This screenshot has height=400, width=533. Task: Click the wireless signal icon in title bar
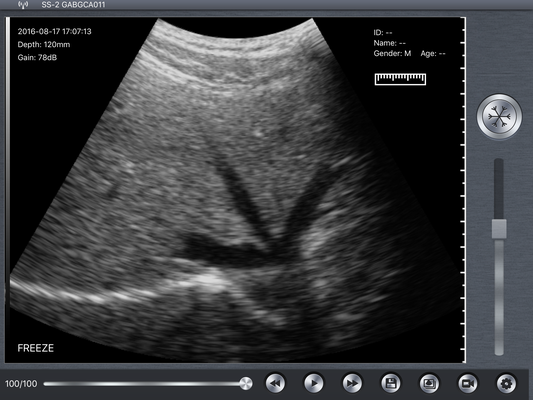pos(23,5)
